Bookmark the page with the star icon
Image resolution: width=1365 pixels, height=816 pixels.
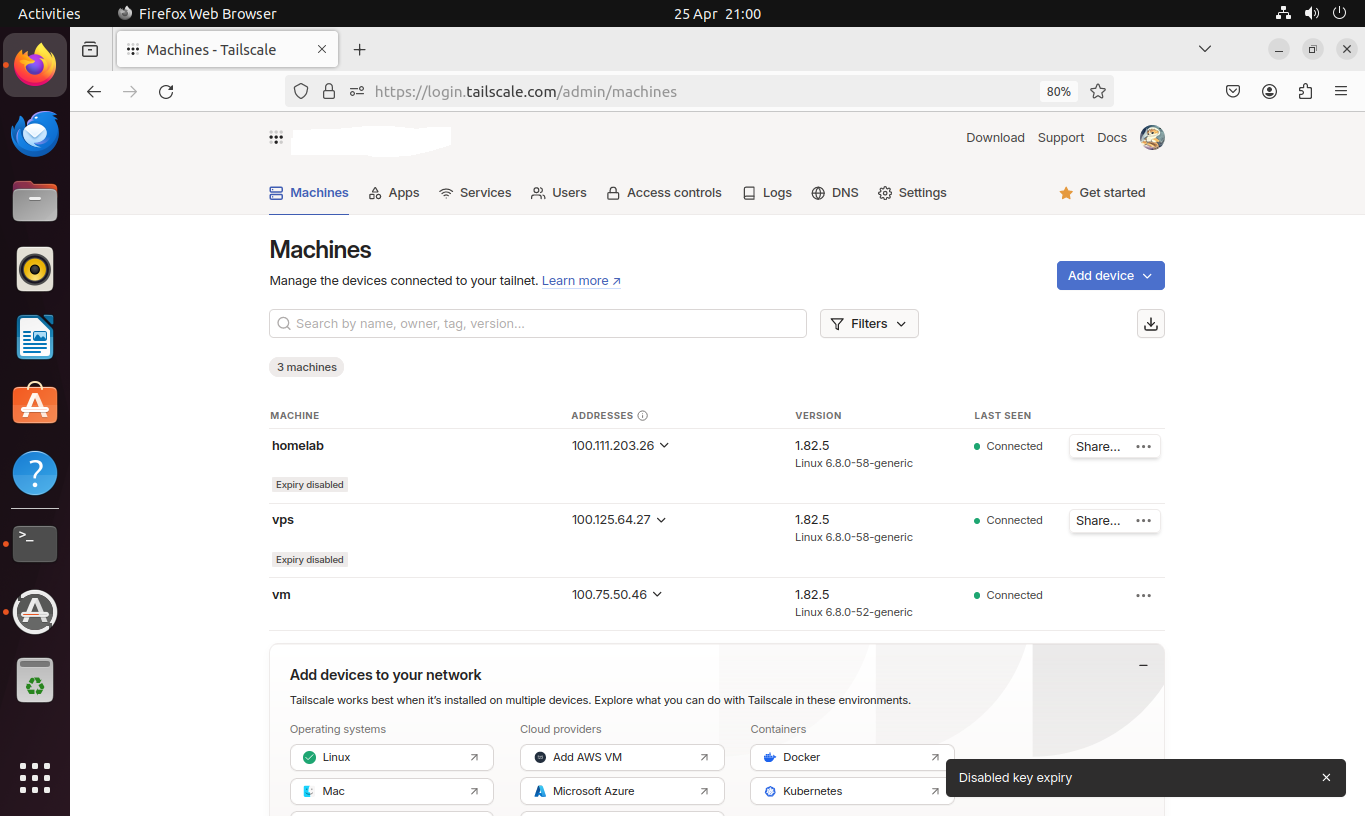coord(1098,91)
